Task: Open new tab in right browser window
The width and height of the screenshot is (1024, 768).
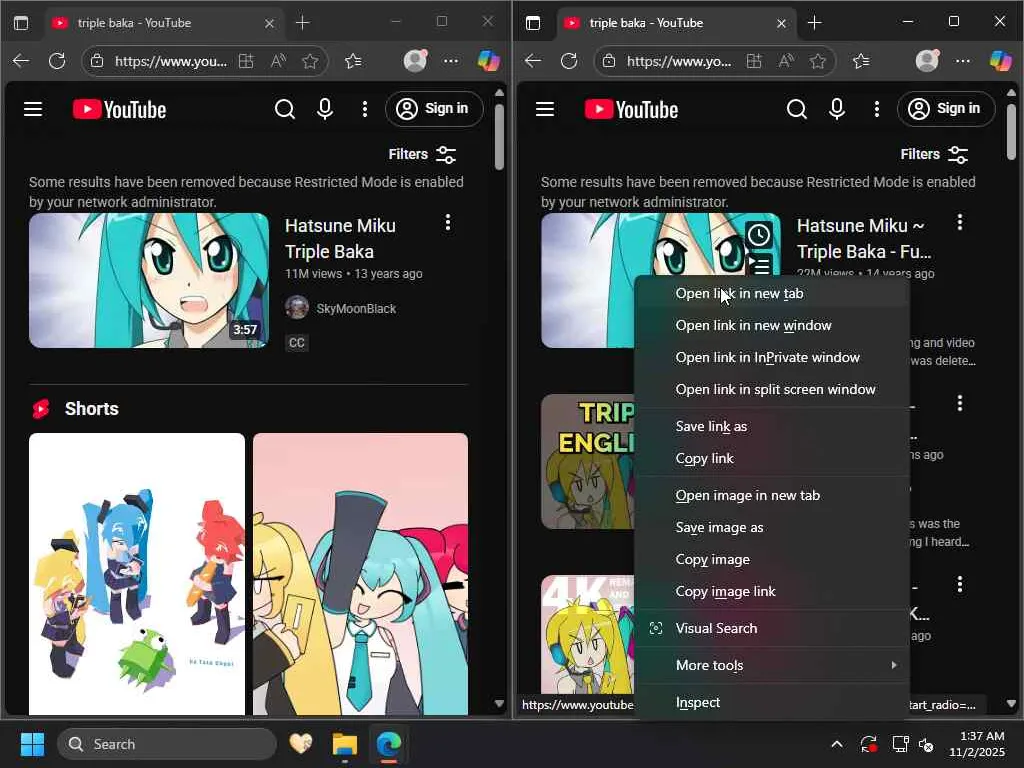Action: (x=814, y=23)
